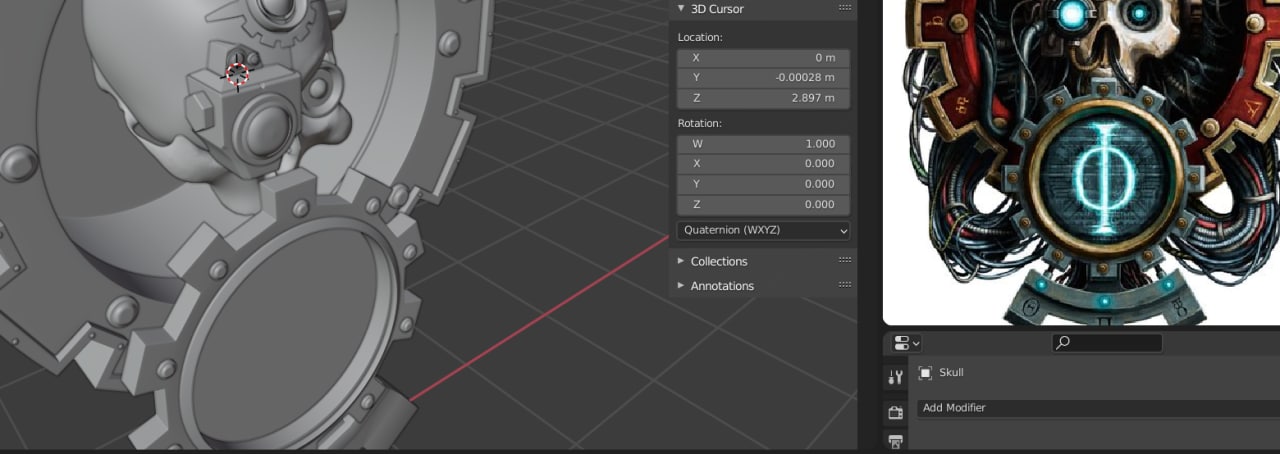Click the Rotation W value field

(x=763, y=144)
